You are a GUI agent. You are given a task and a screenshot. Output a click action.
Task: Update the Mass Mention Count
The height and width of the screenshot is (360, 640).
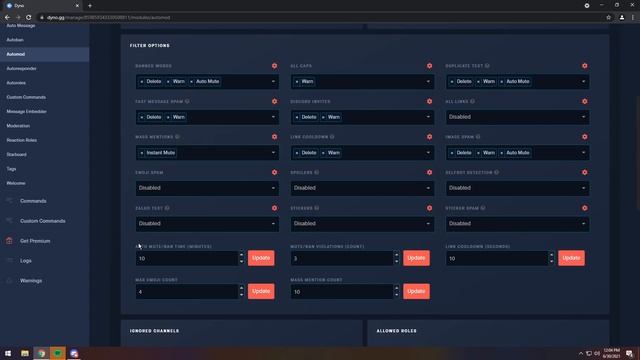[416, 291]
